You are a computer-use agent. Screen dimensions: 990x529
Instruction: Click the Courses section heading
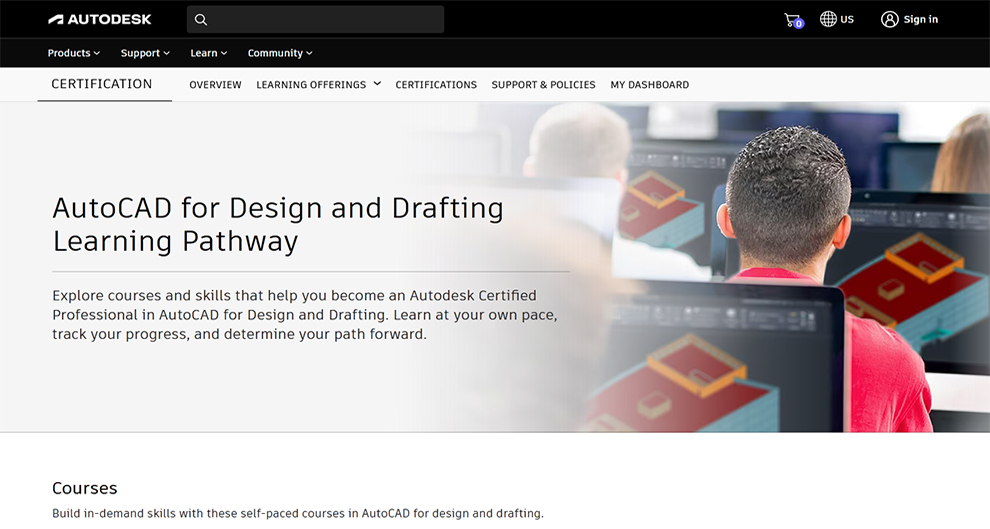tap(85, 488)
